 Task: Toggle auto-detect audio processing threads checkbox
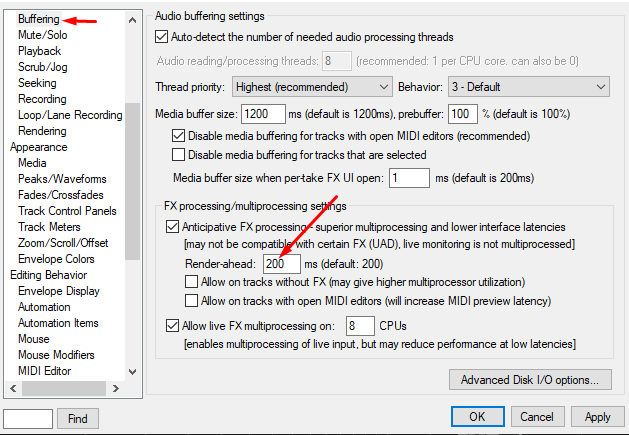162,37
